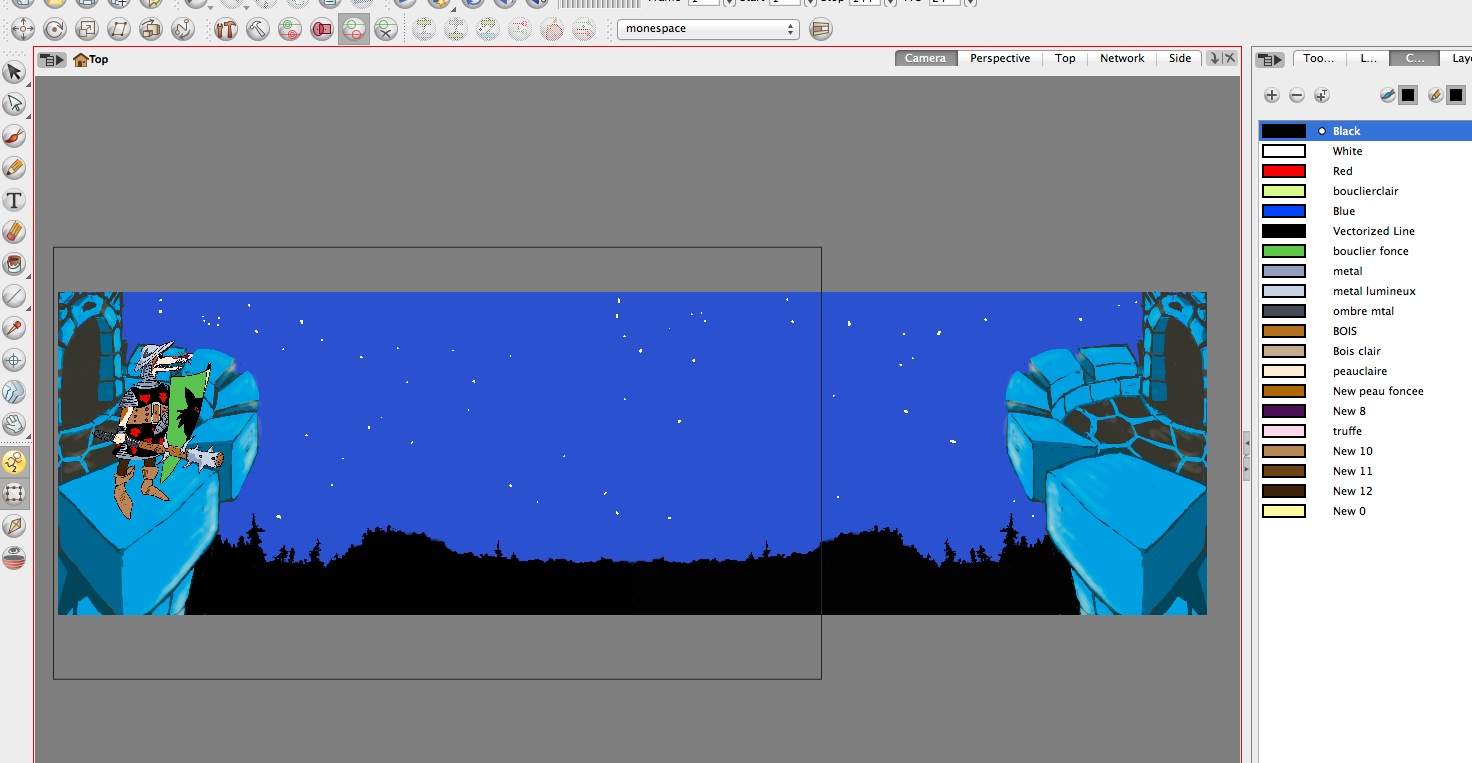Viewport: 1472px width, 763px height.
Task: Select the Scale tool in top toolbar
Action: tap(86, 29)
